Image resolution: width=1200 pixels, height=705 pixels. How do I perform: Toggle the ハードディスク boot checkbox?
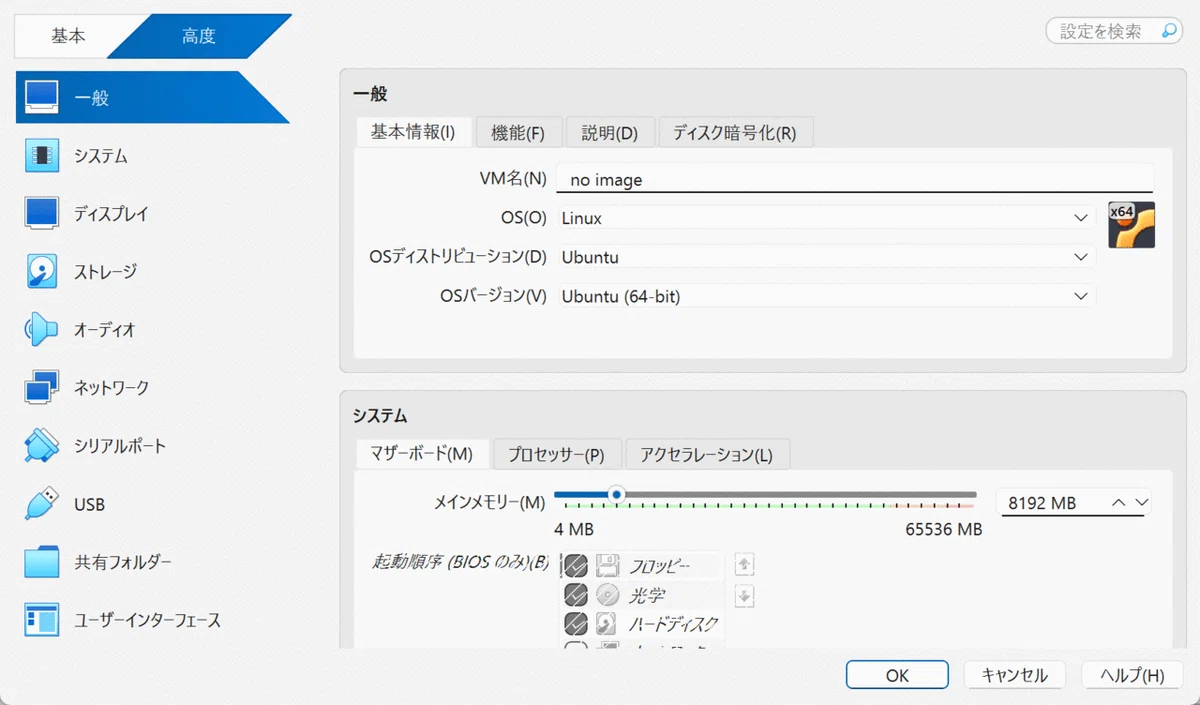(575, 624)
